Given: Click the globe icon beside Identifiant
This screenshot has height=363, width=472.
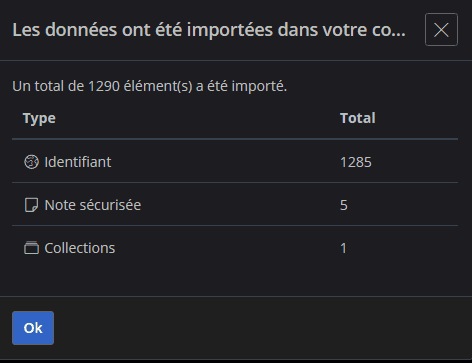Looking at the screenshot, I should click(31, 162).
